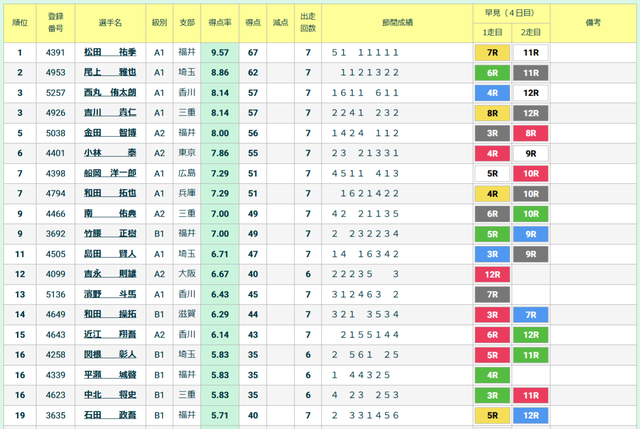Click red 11R button for 中北 将史
The image size is (640, 429).
(x=531, y=396)
